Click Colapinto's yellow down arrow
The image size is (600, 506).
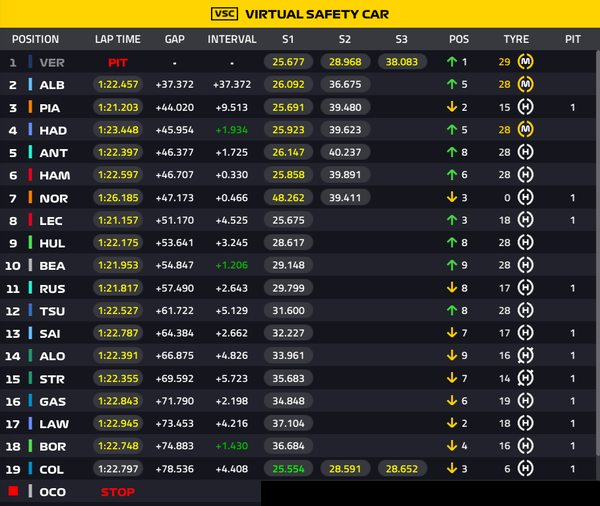tap(452, 468)
